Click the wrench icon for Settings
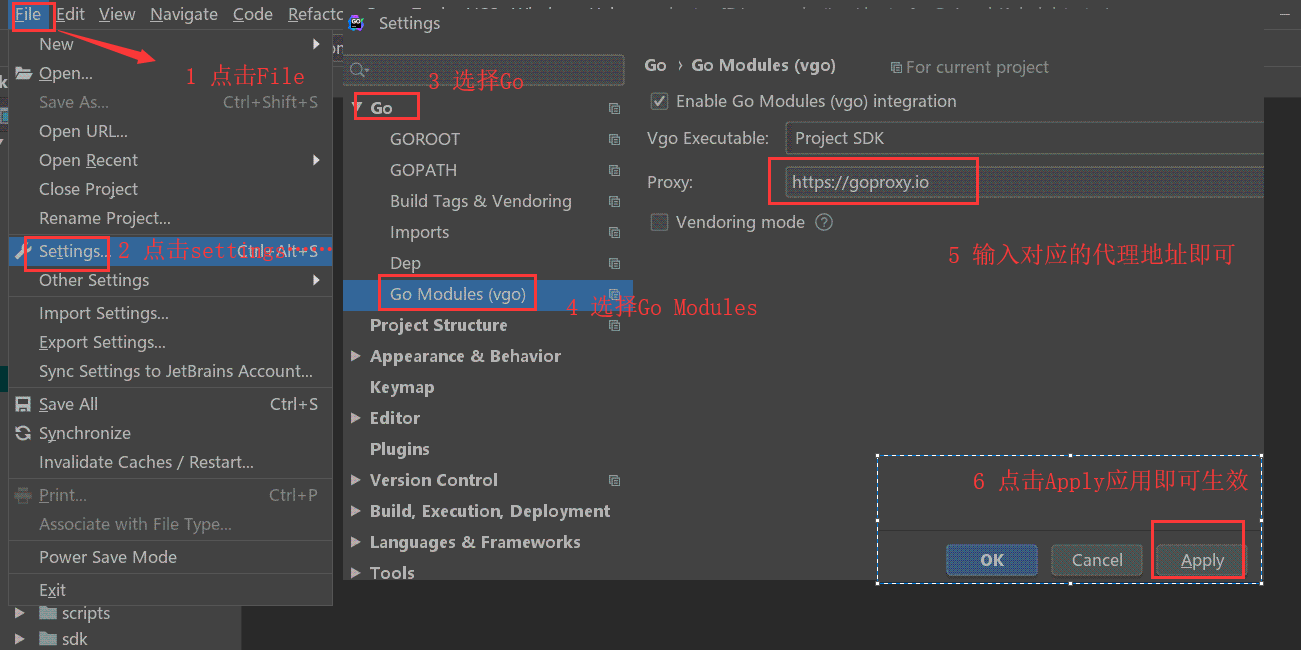1301x650 pixels. pyautogui.click(x=24, y=251)
